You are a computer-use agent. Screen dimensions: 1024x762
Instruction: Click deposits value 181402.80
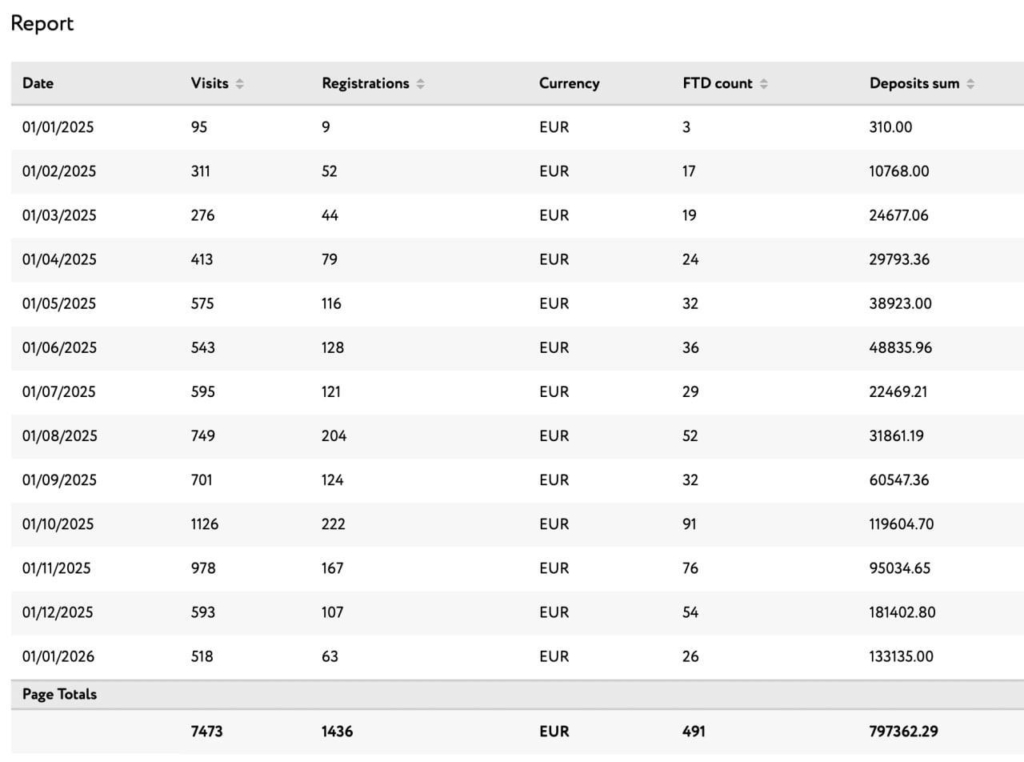click(902, 612)
